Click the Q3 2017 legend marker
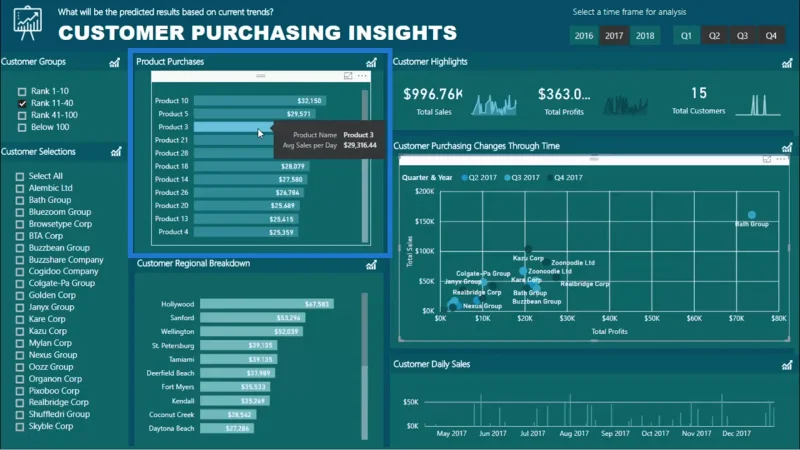The height and width of the screenshot is (450, 800). coord(507,178)
